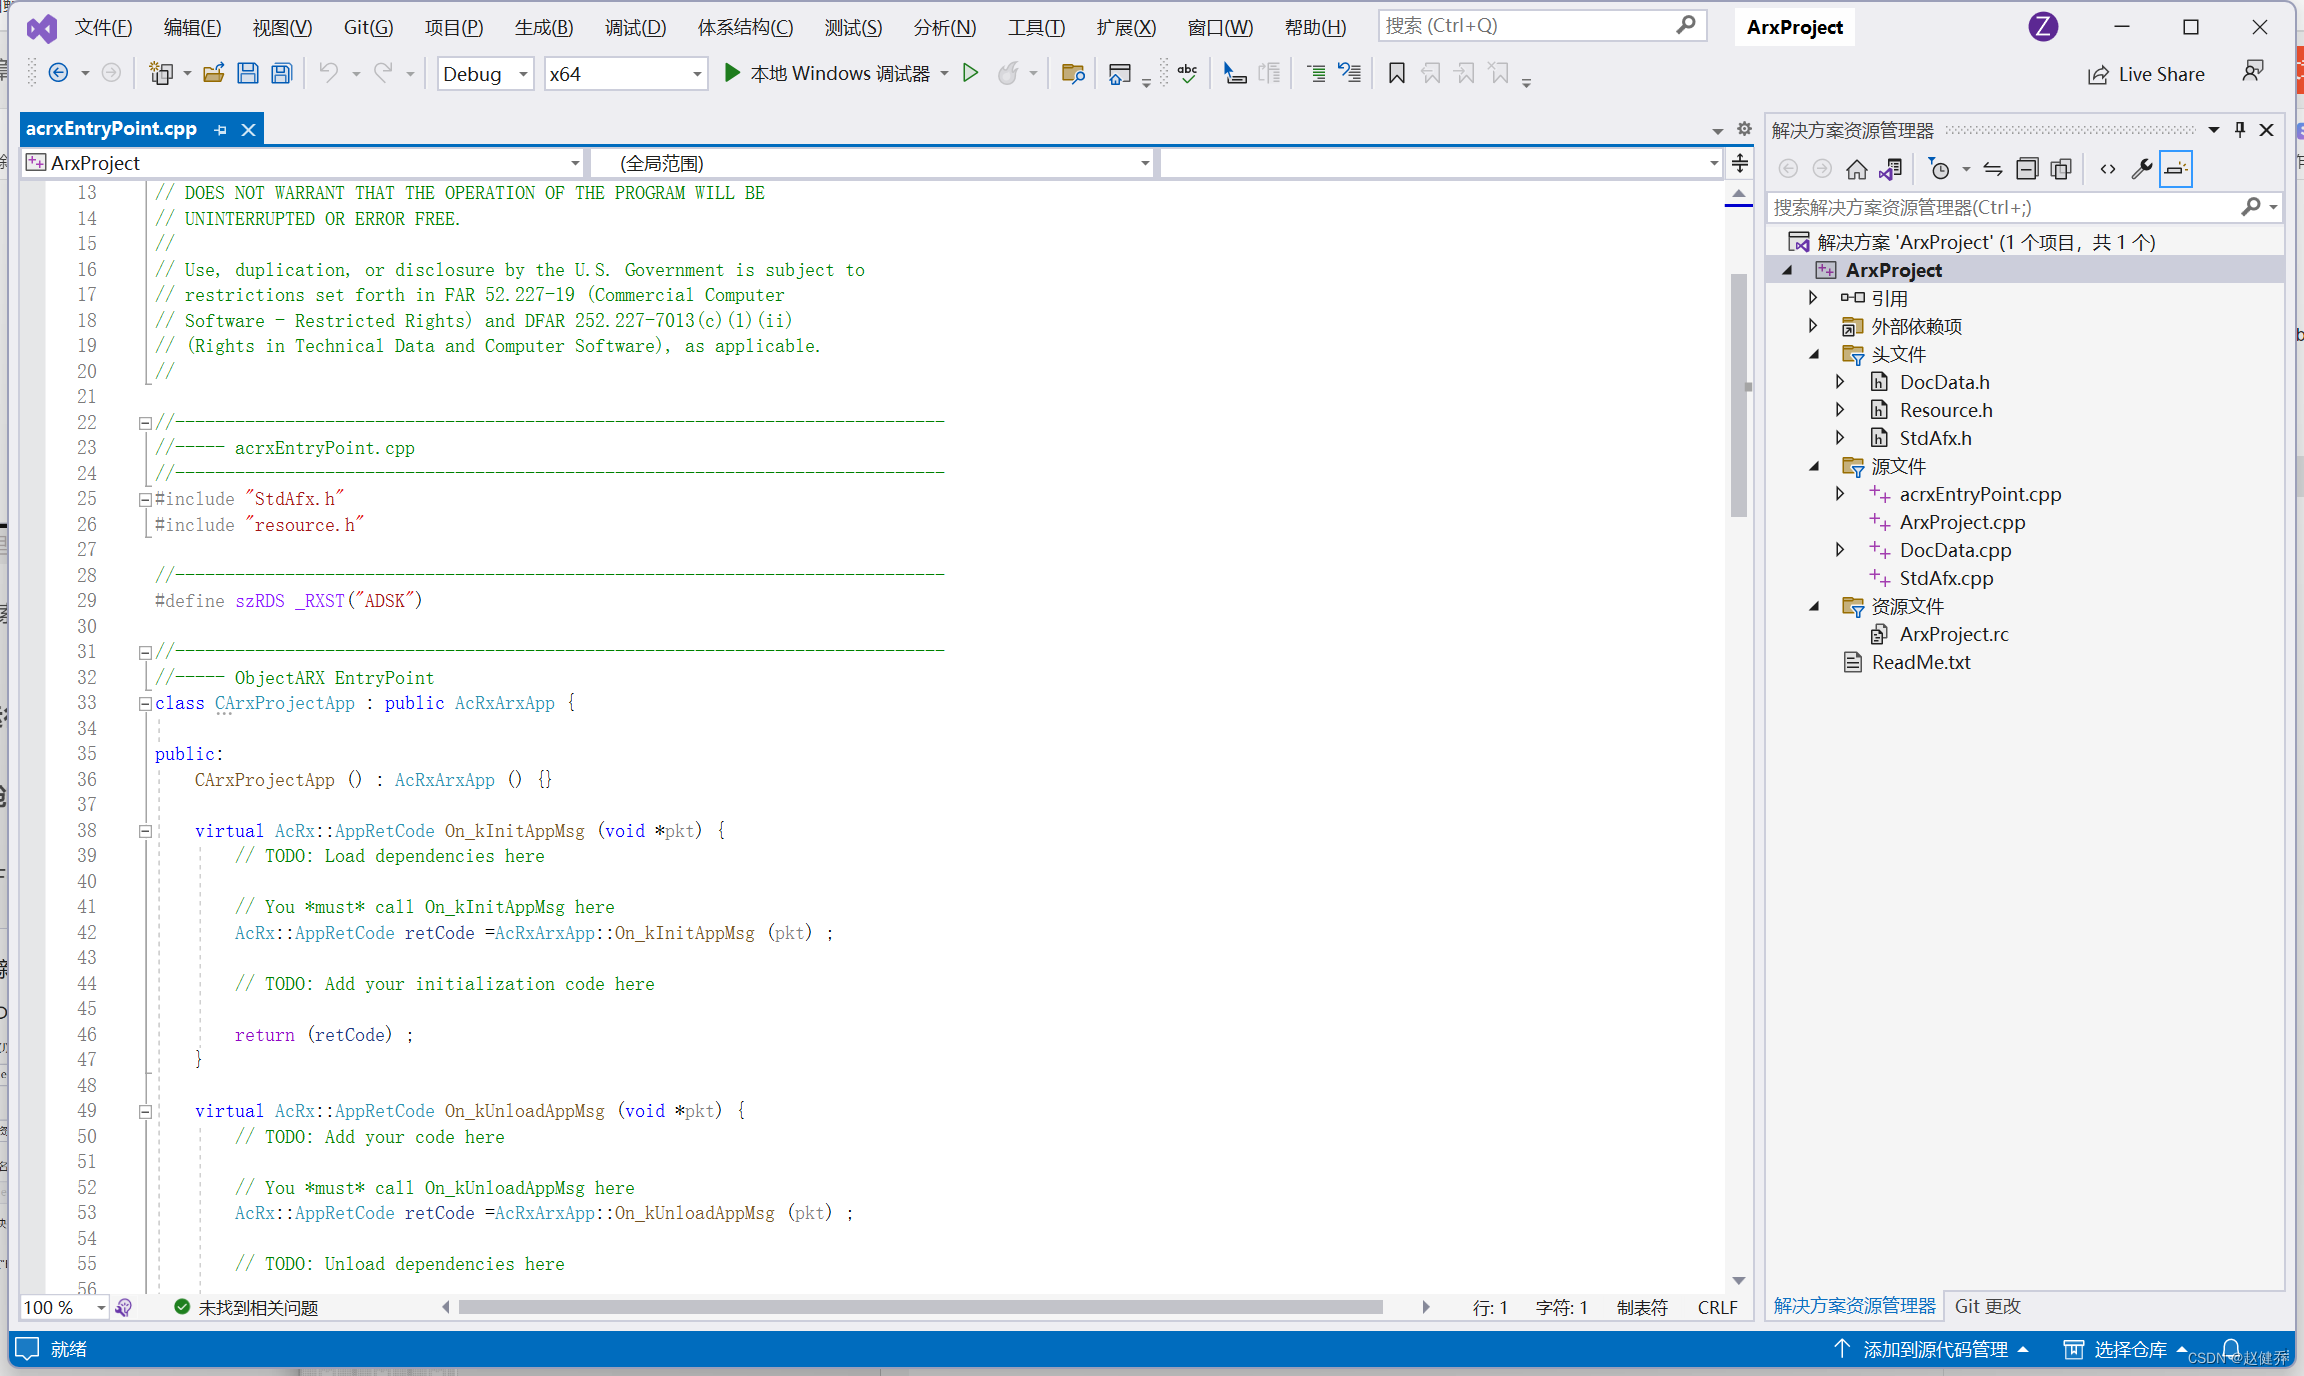Toggle pin on acrxEntryPoint.cpp tab
Image resolution: width=2304 pixels, height=1376 pixels.
tap(221, 130)
